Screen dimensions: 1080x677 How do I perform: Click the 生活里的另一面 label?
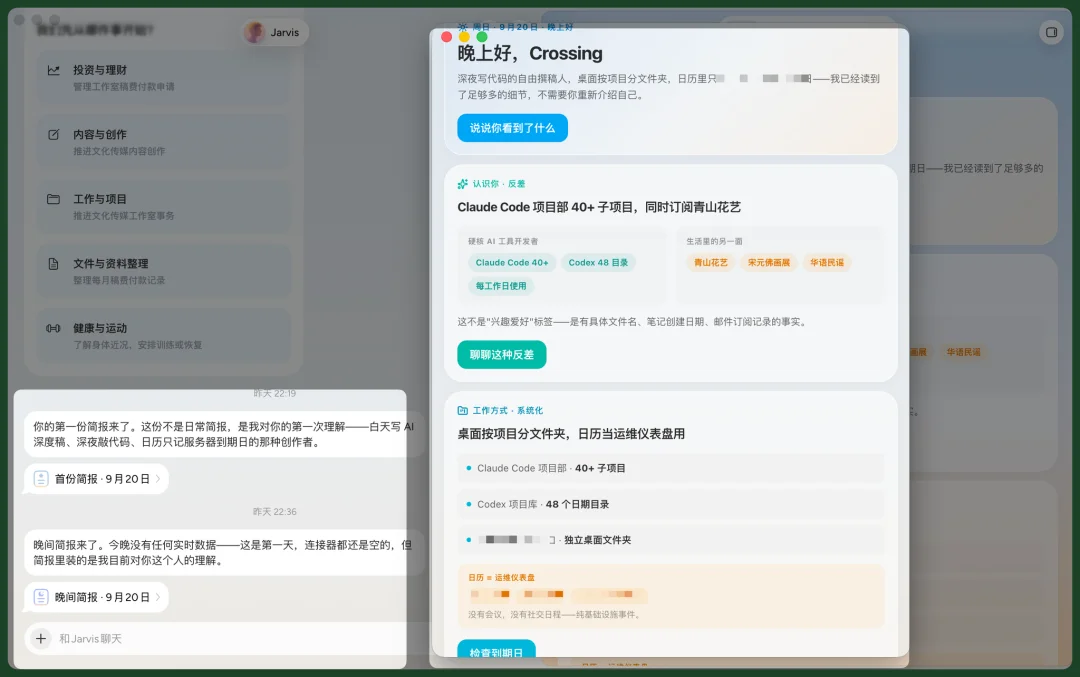[714, 241]
